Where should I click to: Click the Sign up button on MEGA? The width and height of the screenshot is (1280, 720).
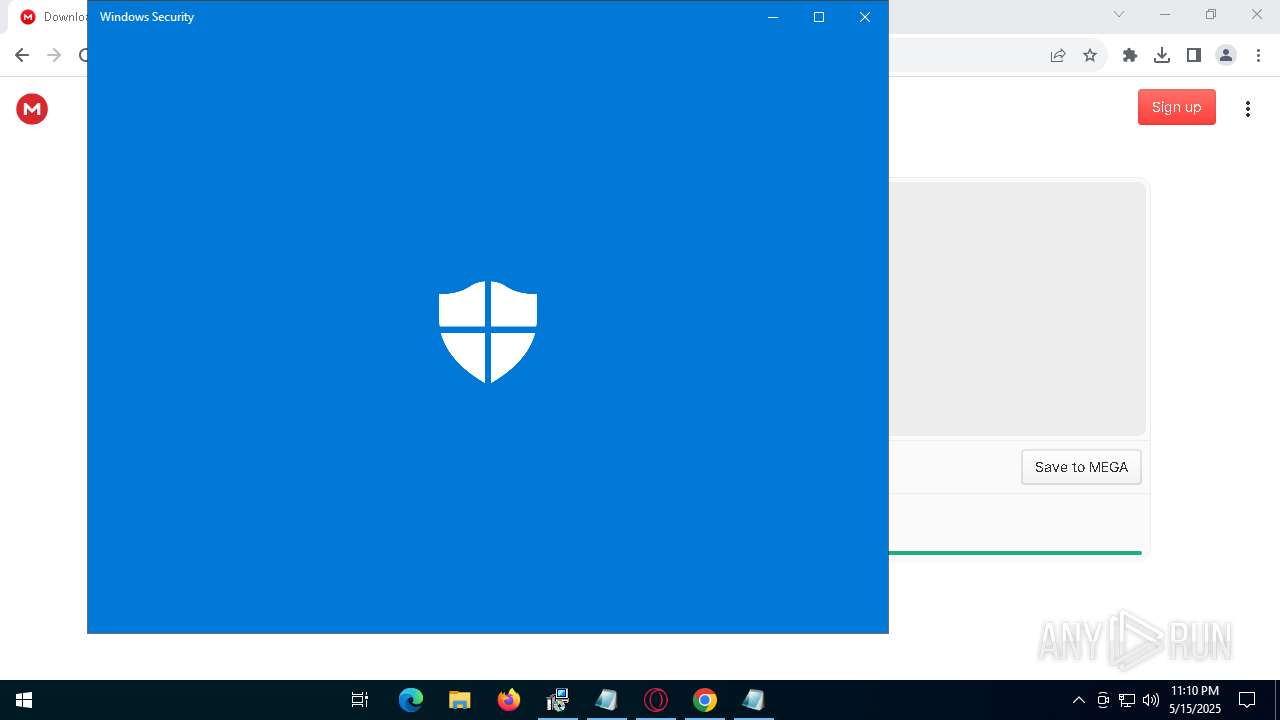1176,107
